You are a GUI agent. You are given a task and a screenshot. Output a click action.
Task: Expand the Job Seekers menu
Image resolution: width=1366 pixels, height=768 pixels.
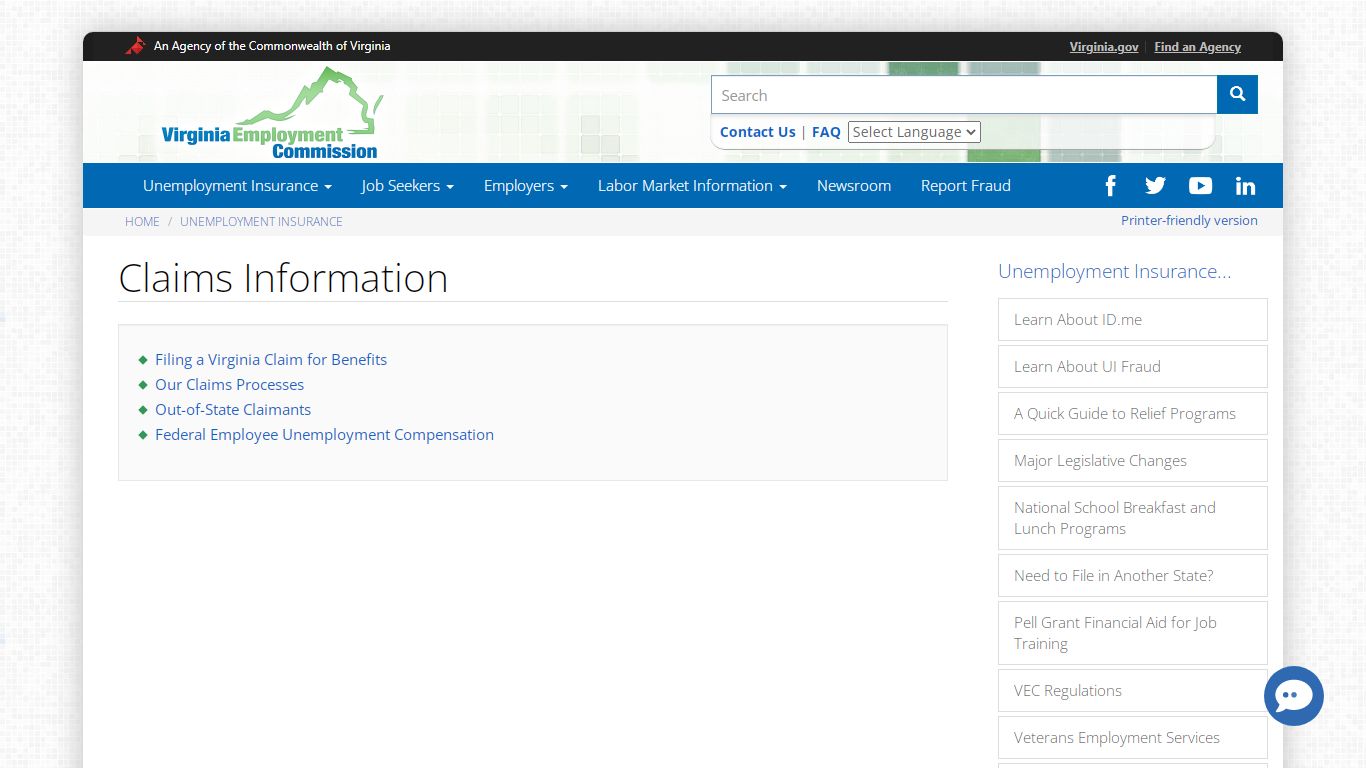point(407,186)
